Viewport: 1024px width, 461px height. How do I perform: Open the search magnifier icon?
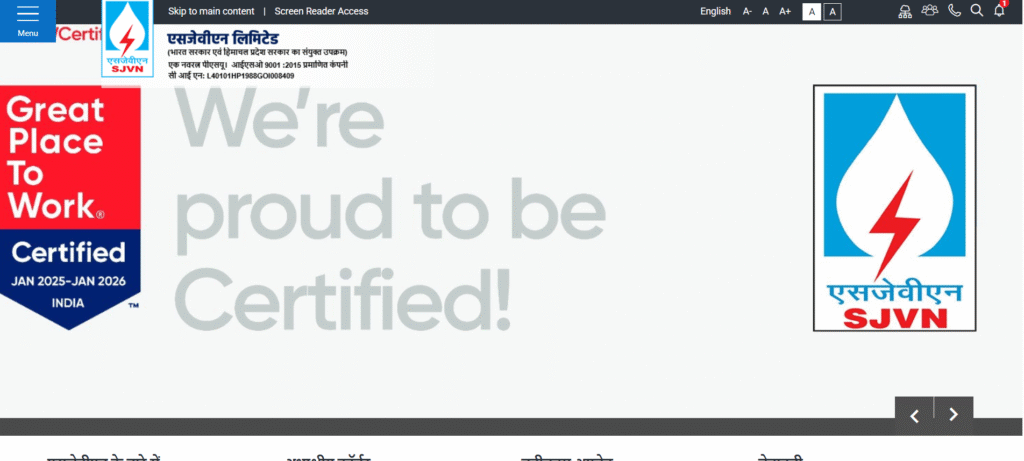click(977, 11)
